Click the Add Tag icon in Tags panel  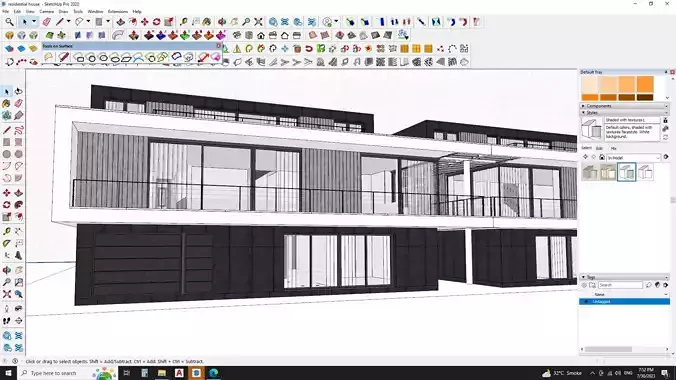585,285
